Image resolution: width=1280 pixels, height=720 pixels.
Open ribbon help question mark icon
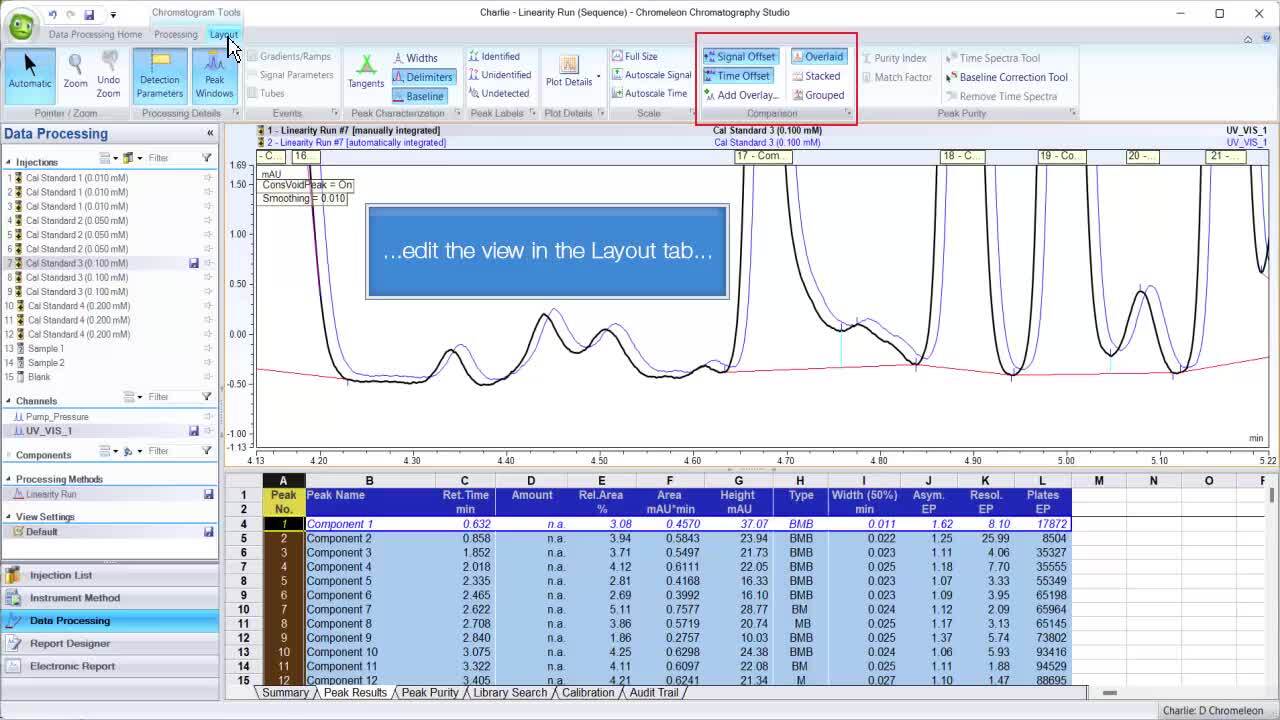click(1265, 39)
